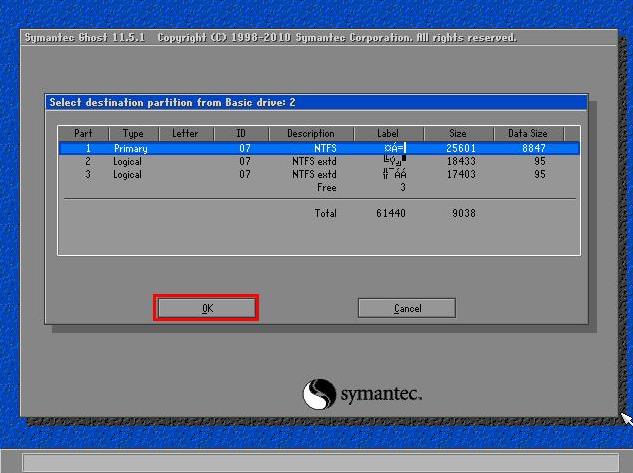Image resolution: width=633 pixels, height=473 pixels.
Task: Click total size value 61440
Action: 391,213
